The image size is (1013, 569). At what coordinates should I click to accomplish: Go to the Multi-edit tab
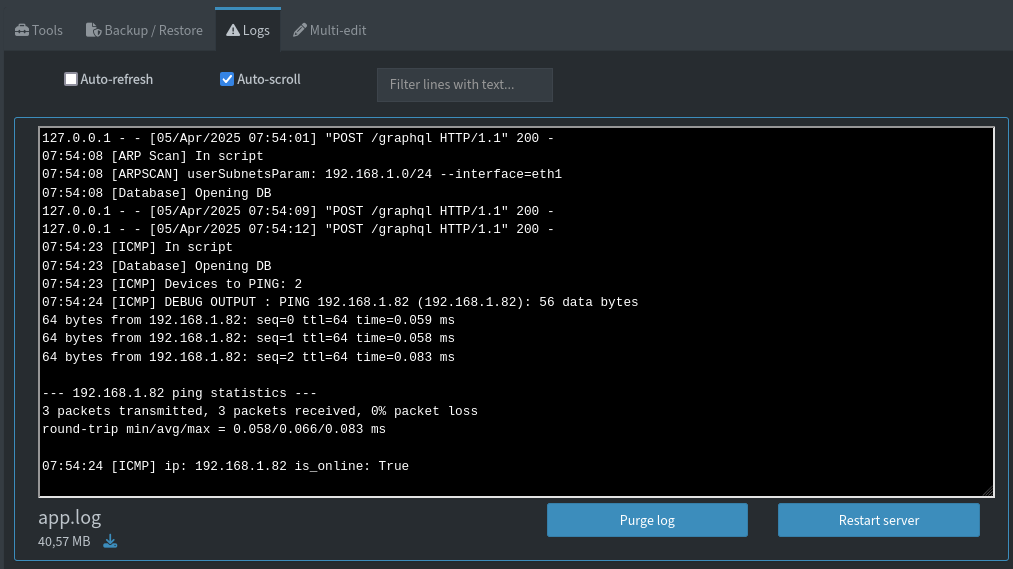point(338,31)
